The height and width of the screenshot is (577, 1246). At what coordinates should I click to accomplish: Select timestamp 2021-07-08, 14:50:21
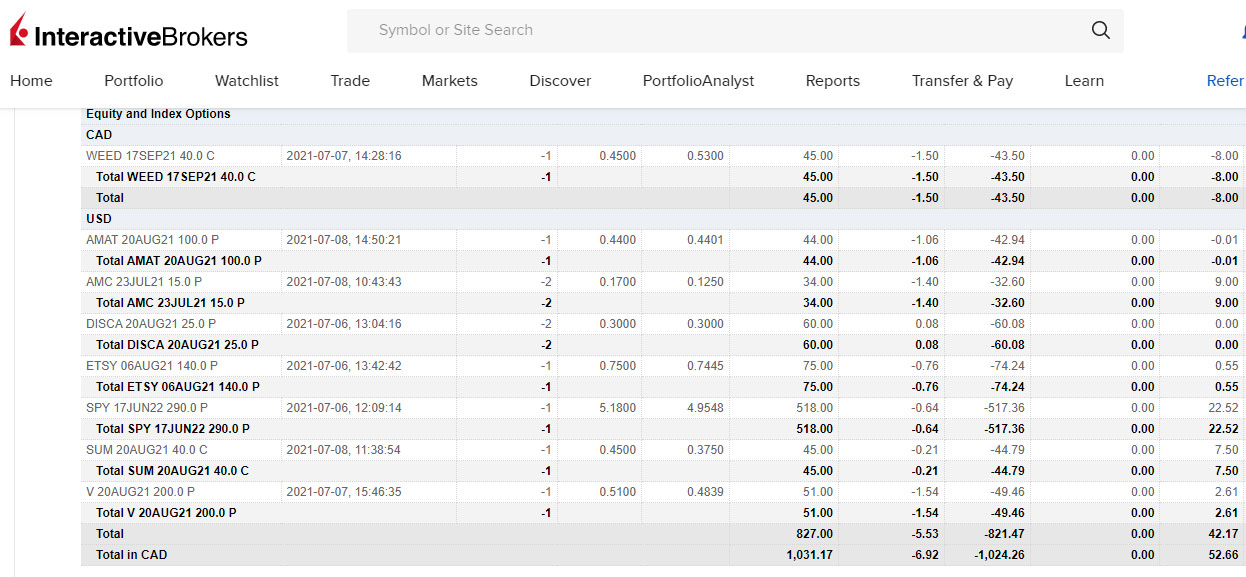pos(344,240)
